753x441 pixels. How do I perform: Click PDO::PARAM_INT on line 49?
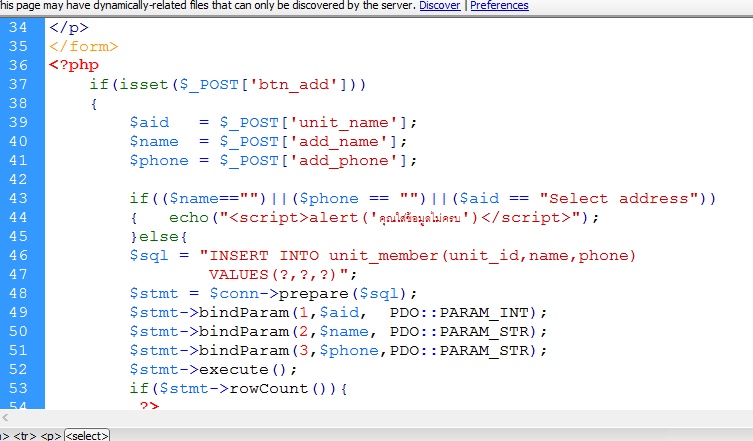pos(462,313)
